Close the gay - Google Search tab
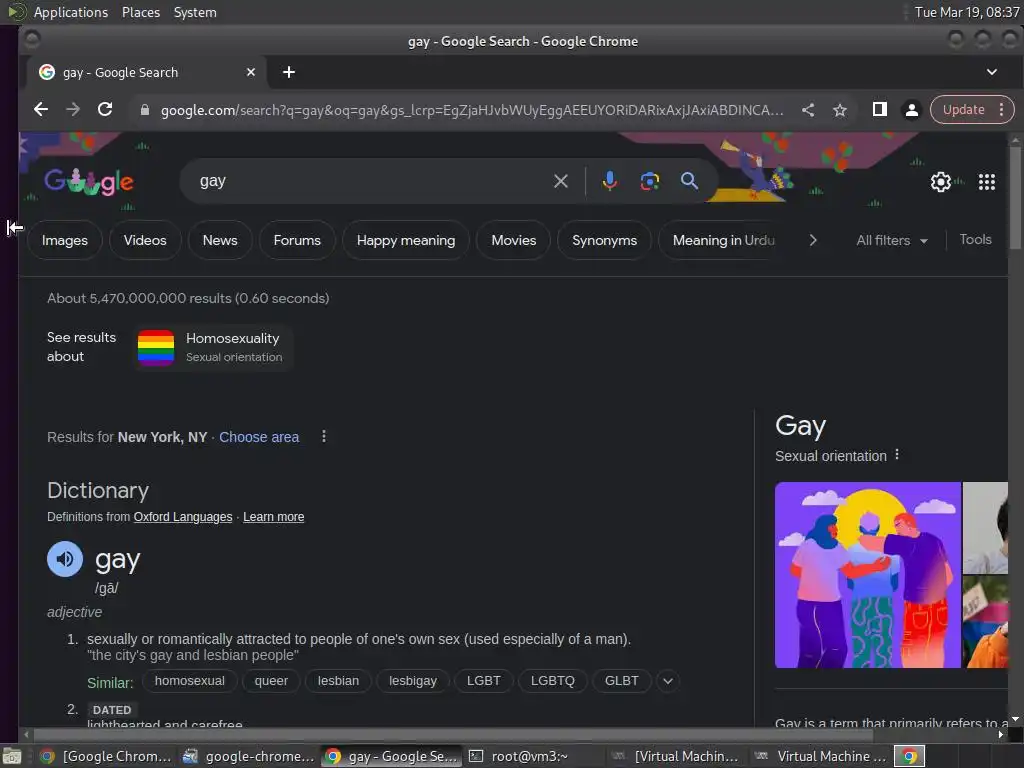The width and height of the screenshot is (1024, 768). click(251, 72)
